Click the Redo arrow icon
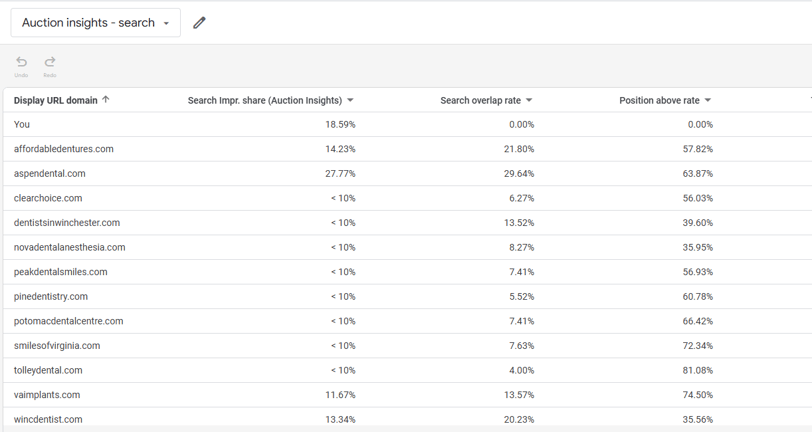 pos(50,62)
